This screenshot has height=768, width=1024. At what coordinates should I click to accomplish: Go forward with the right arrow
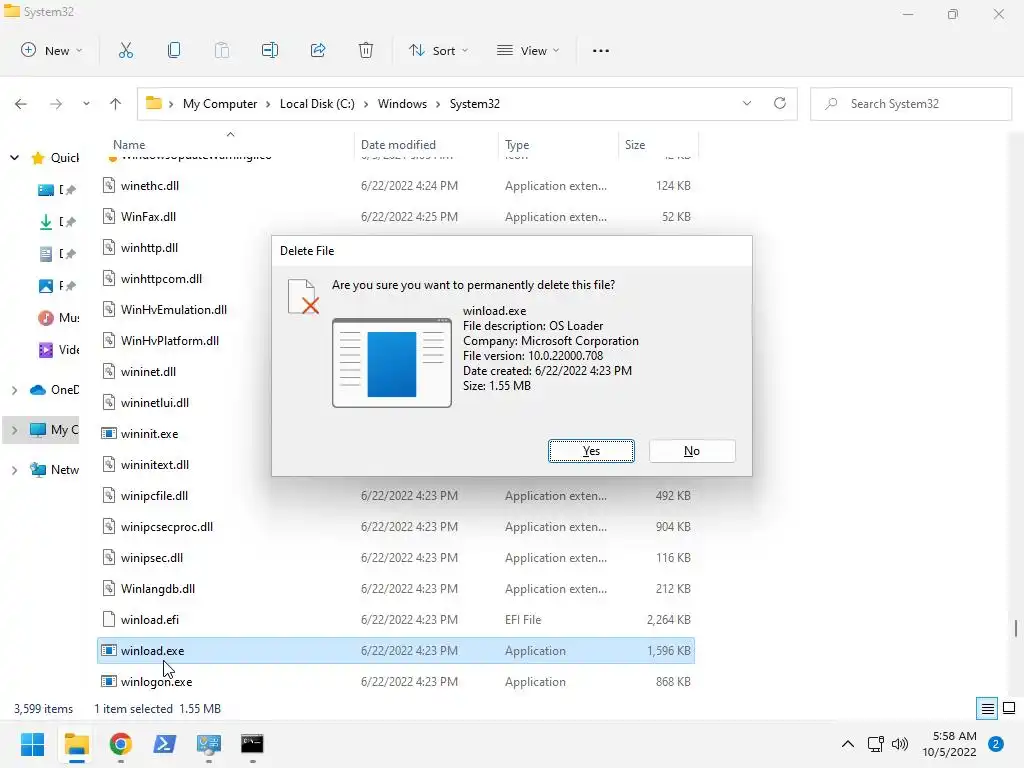click(x=56, y=104)
